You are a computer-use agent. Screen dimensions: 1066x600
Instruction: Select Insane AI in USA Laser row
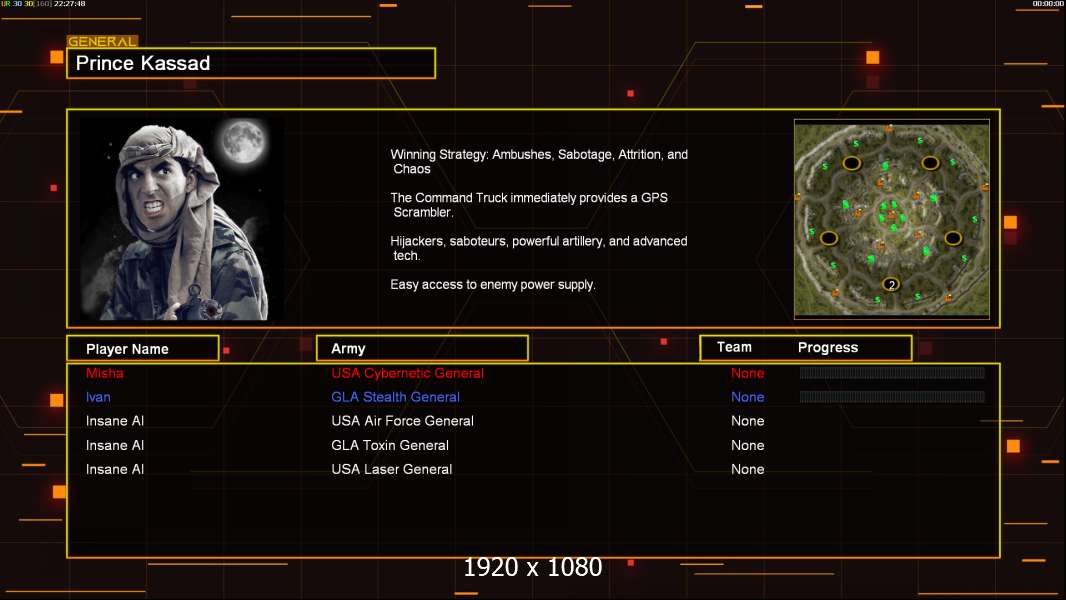point(115,469)
